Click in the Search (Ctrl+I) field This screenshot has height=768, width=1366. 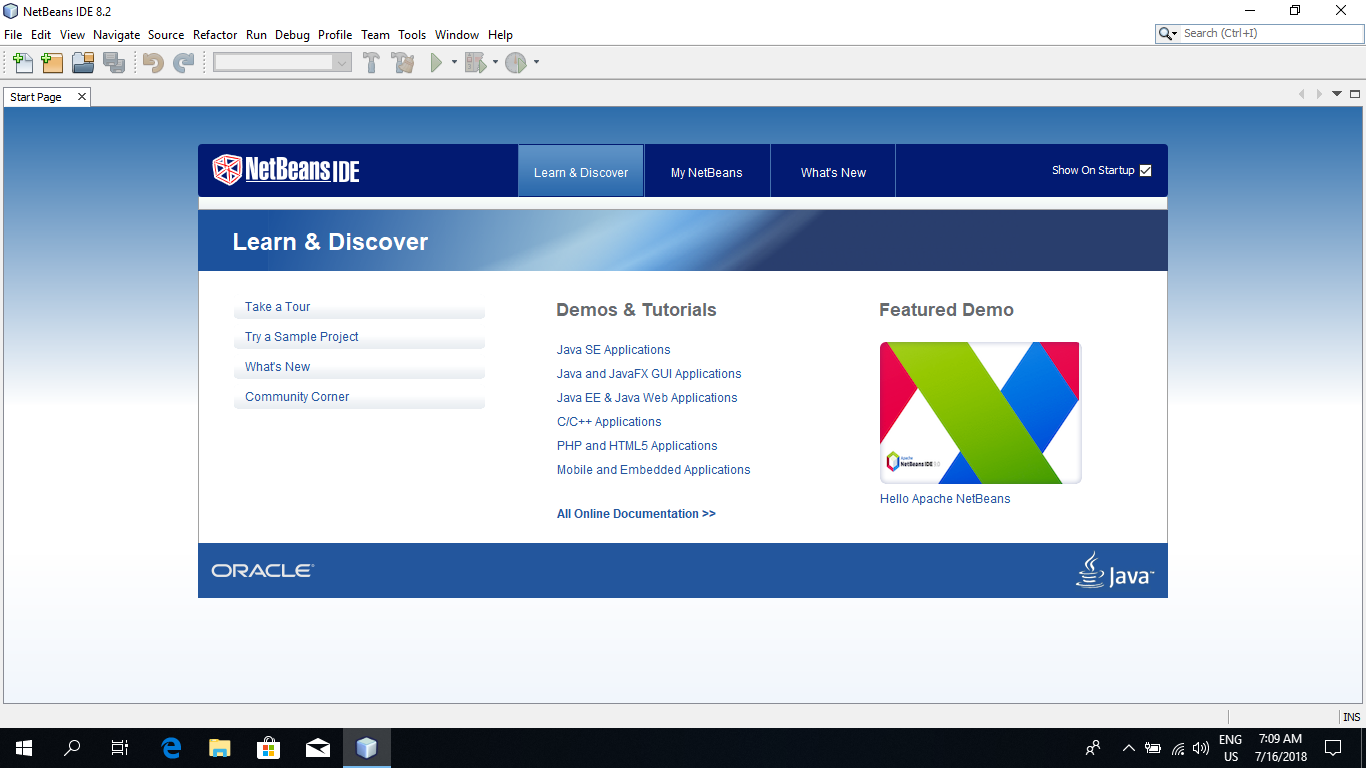[1270, 34]
